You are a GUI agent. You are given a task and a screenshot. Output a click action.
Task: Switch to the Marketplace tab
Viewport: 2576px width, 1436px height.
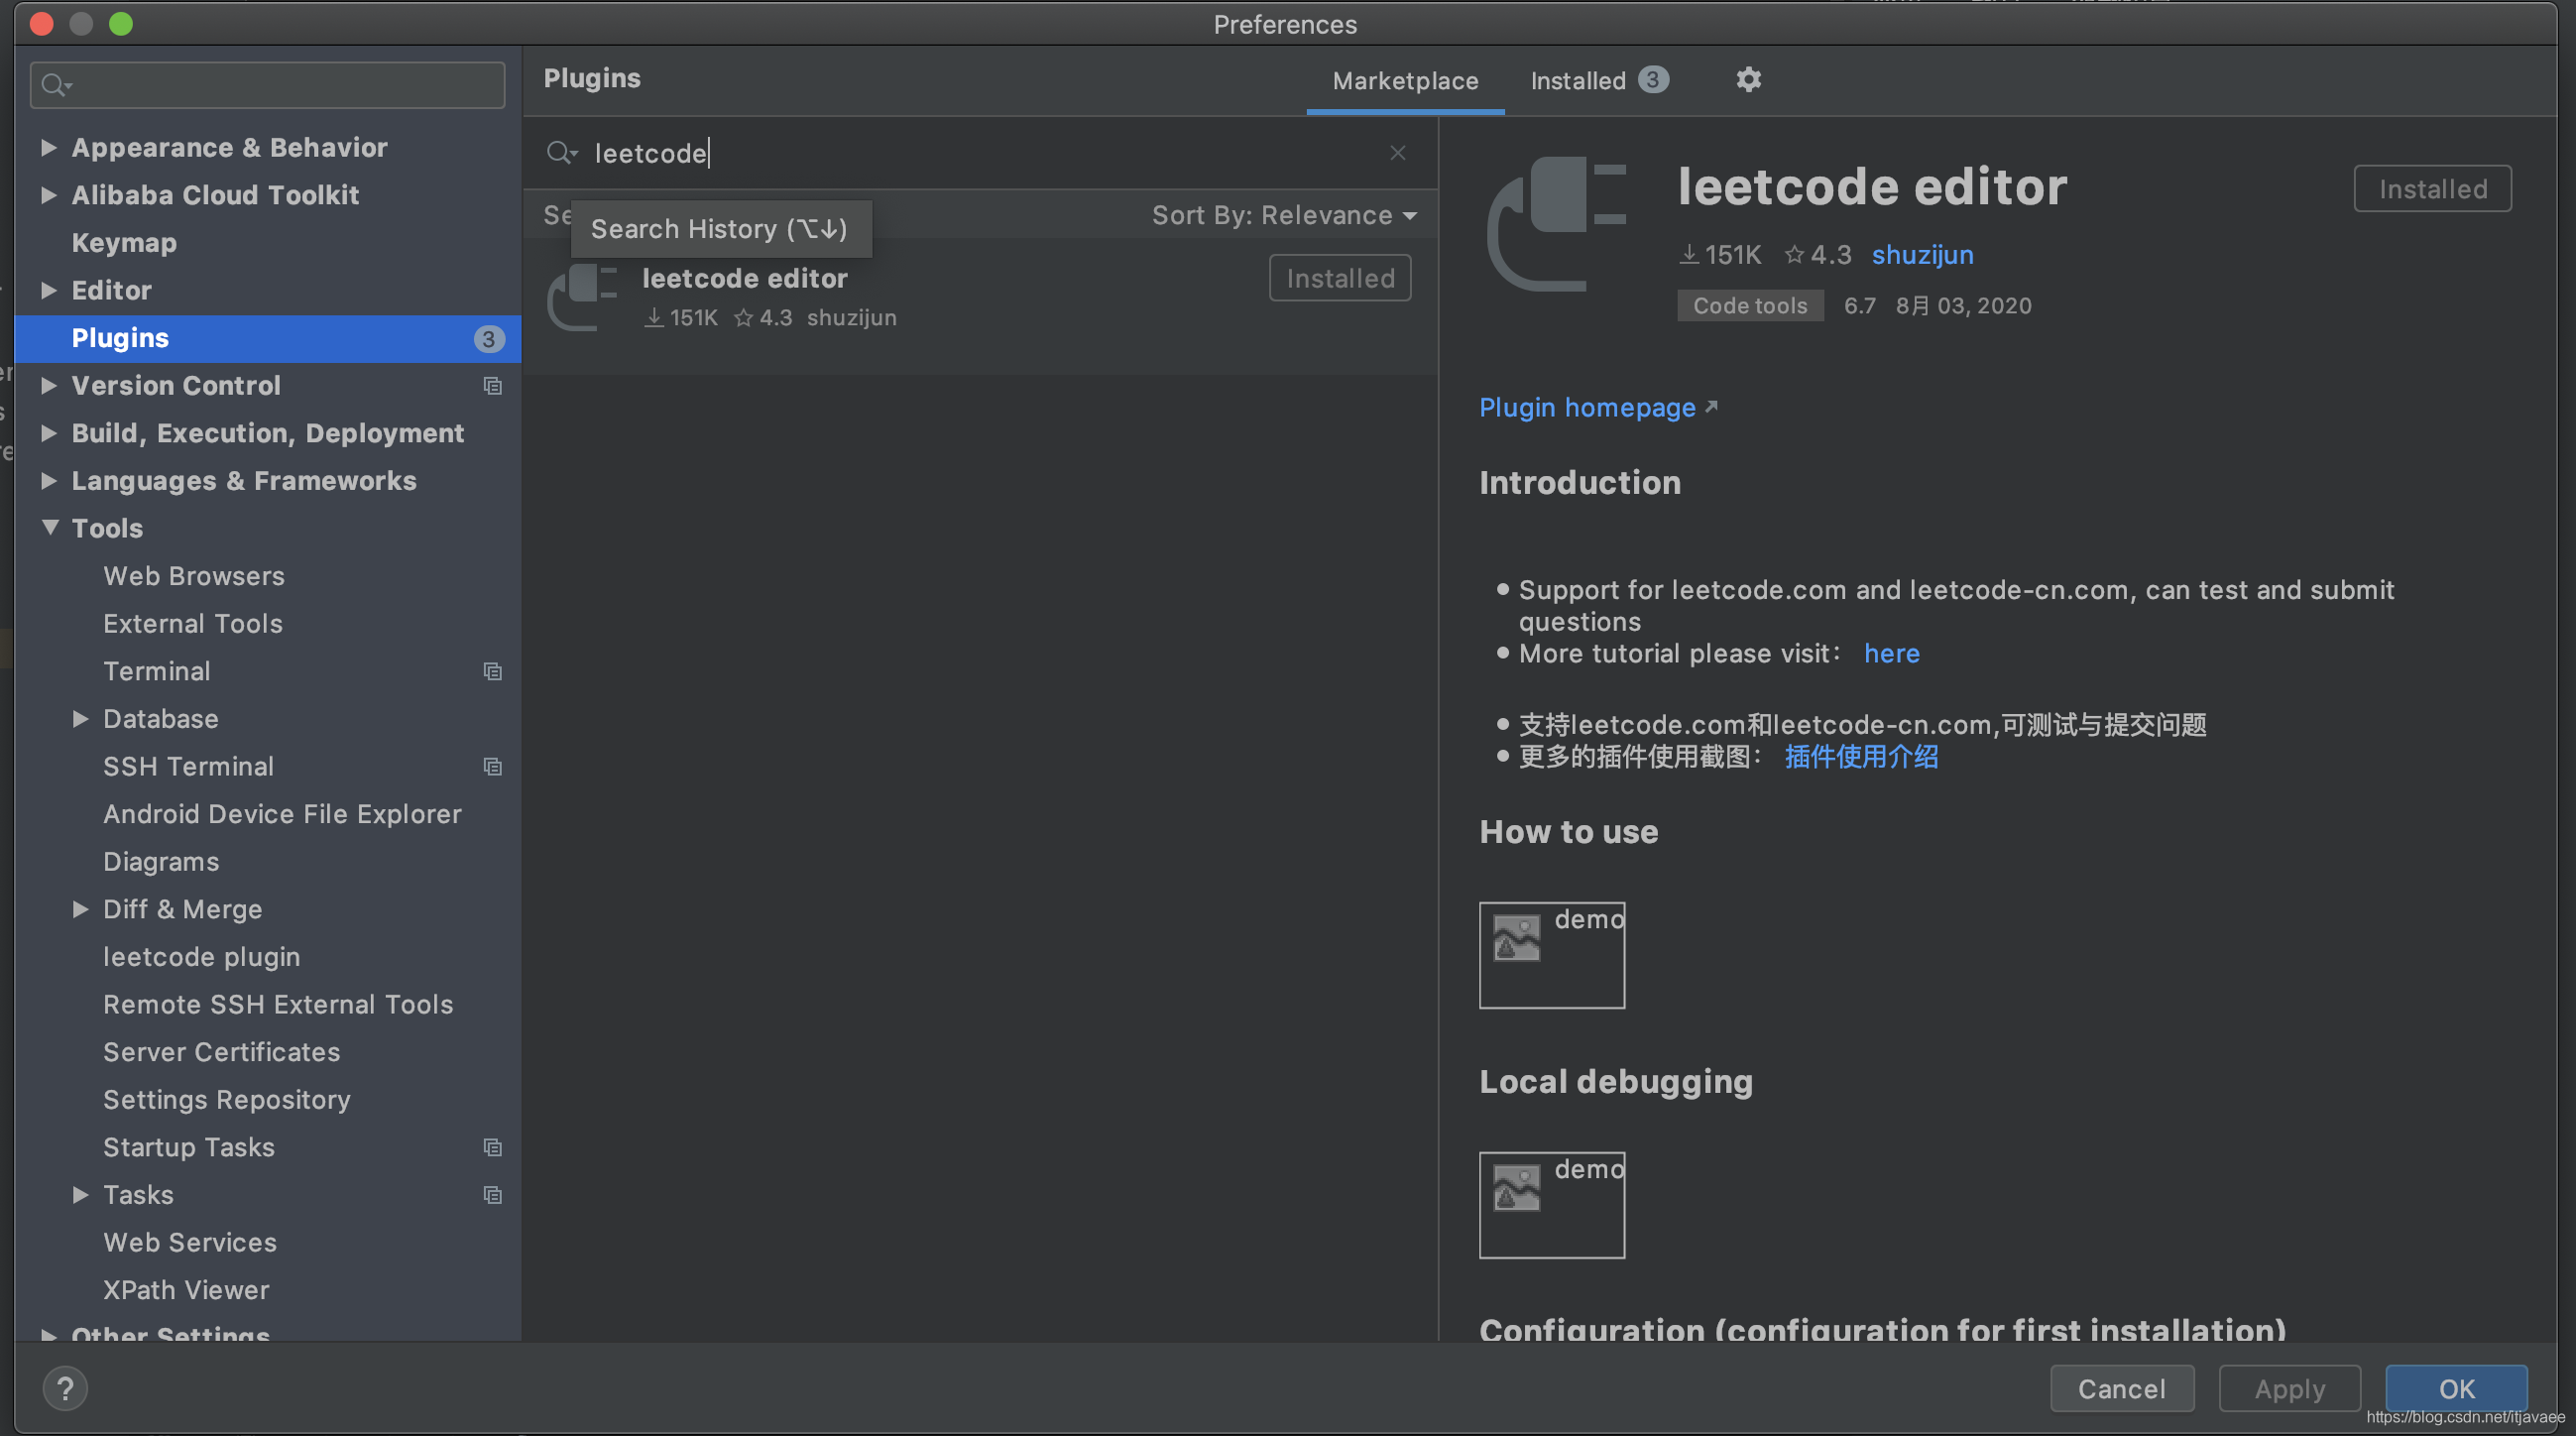1404,81
